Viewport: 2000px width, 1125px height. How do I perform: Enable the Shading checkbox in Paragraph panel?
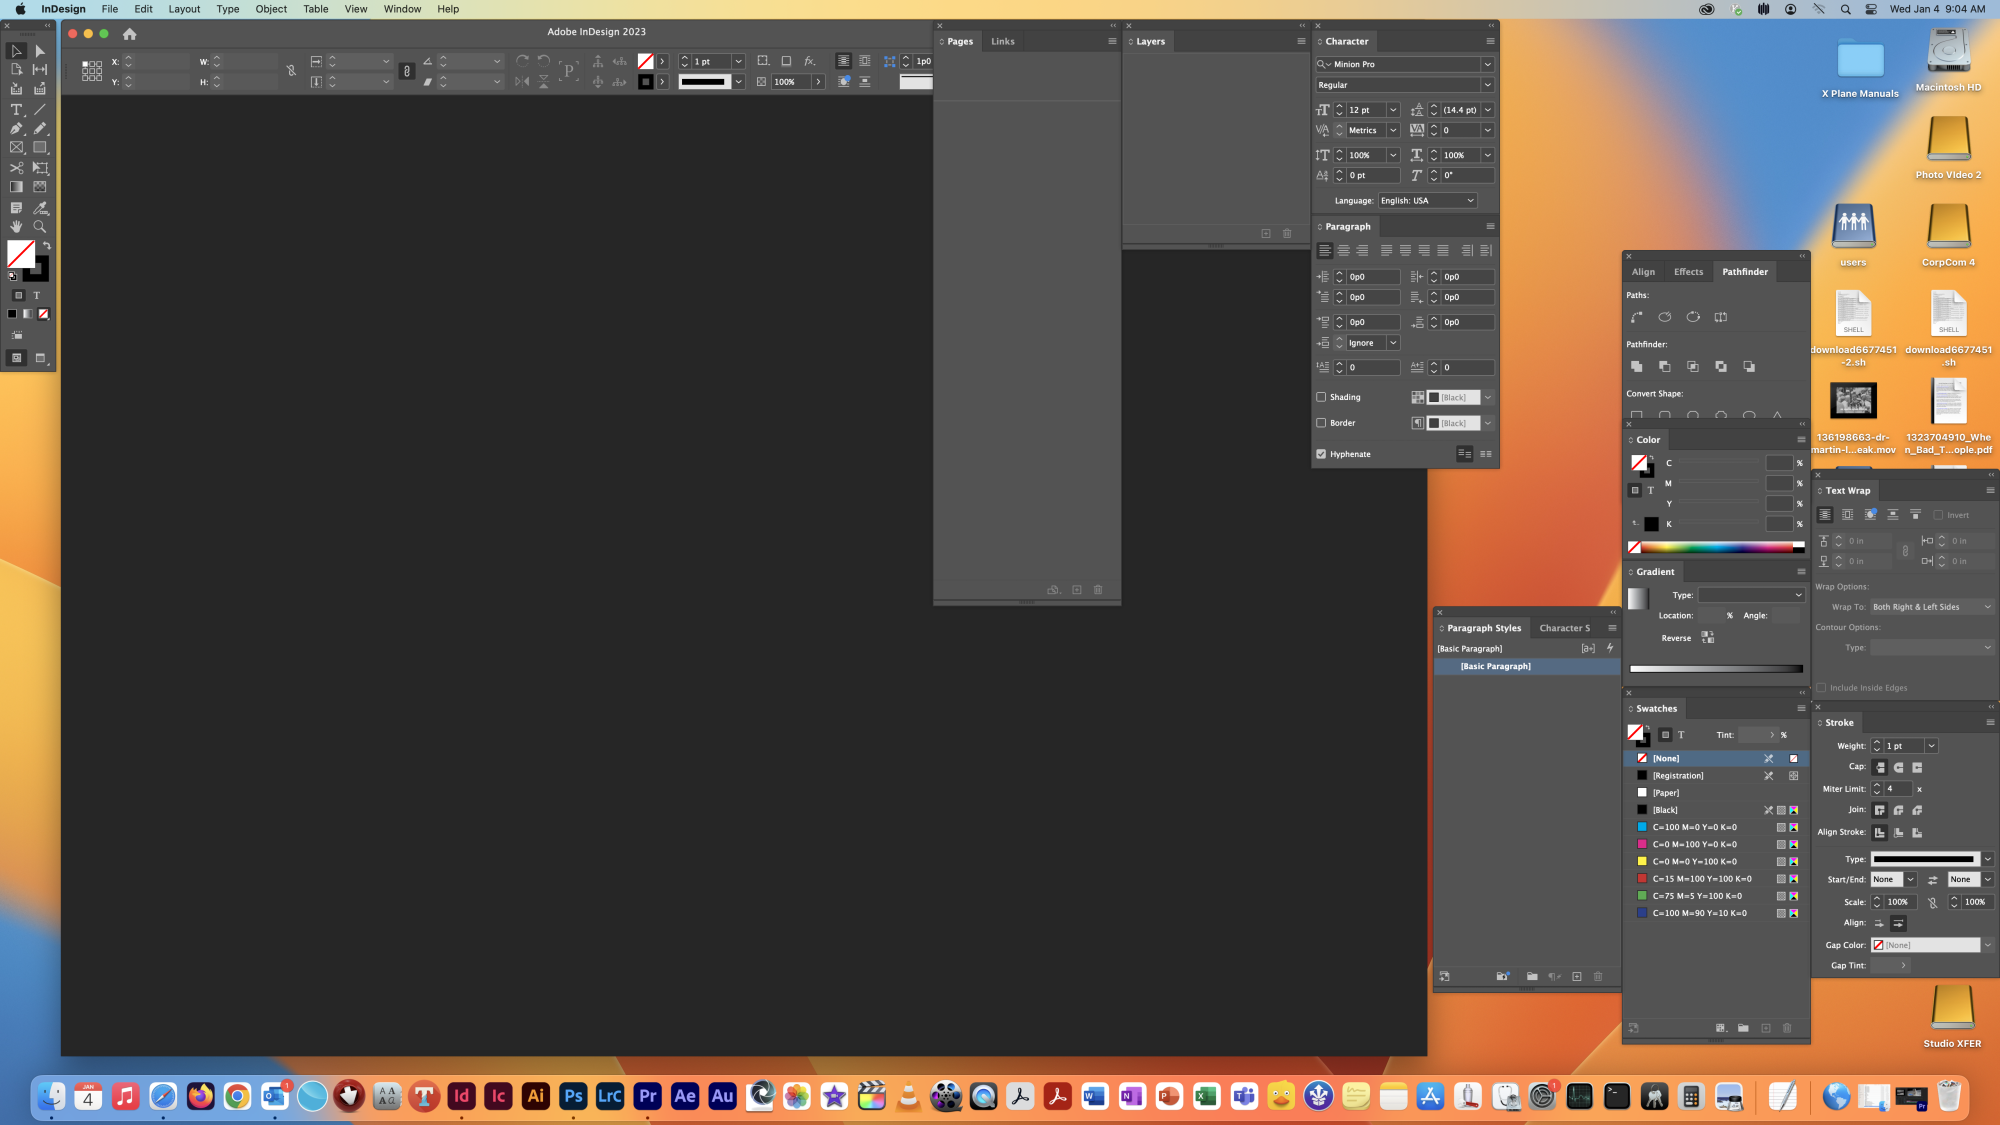(x=1321, y=397)
